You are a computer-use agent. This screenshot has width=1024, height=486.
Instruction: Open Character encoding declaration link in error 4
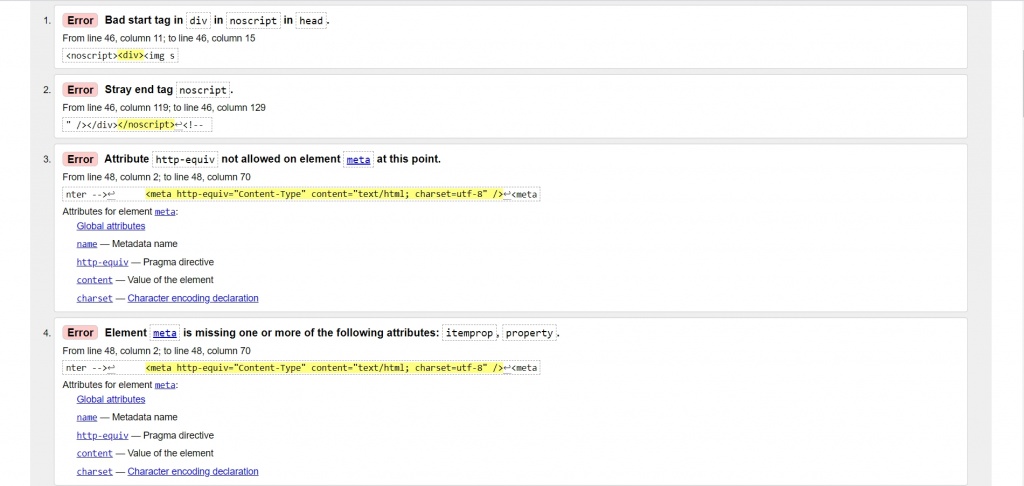point(193,471)
